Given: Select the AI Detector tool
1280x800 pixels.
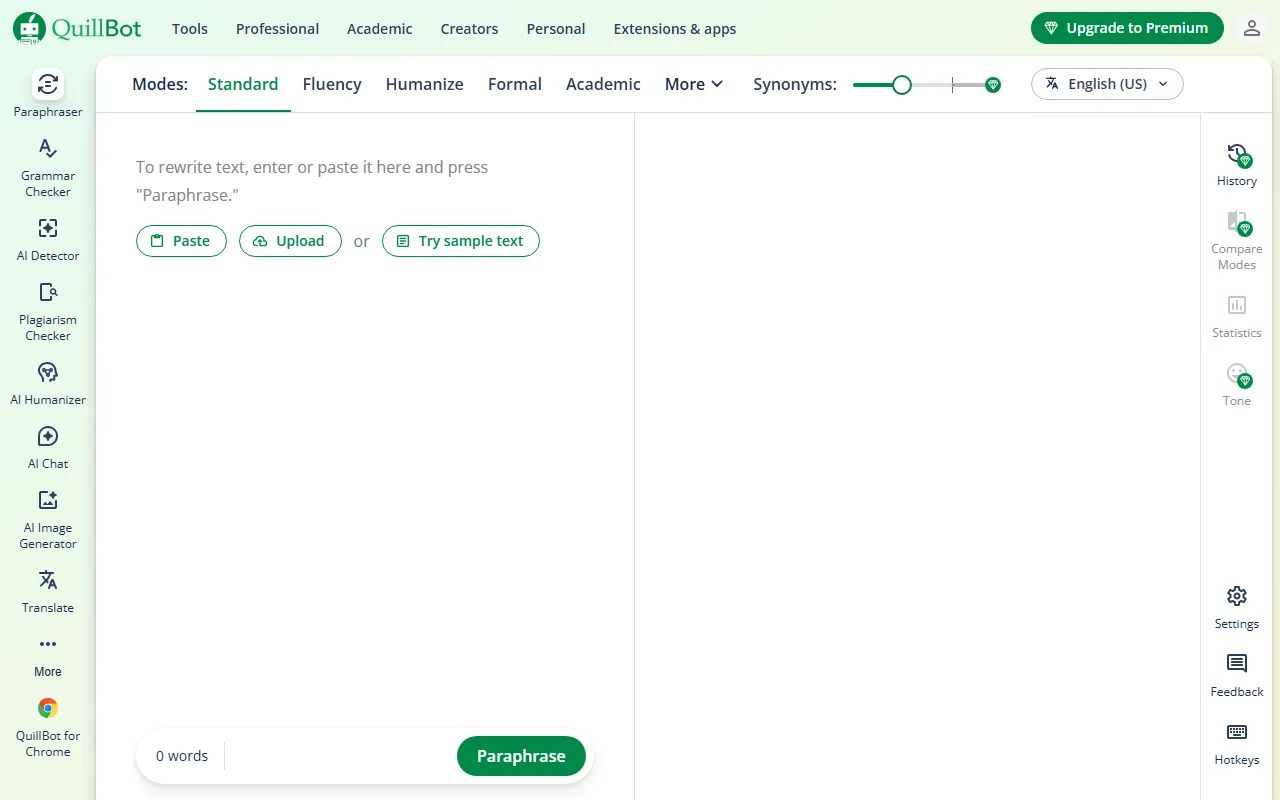Looking at the screenshot, I should tap(47, 237).
